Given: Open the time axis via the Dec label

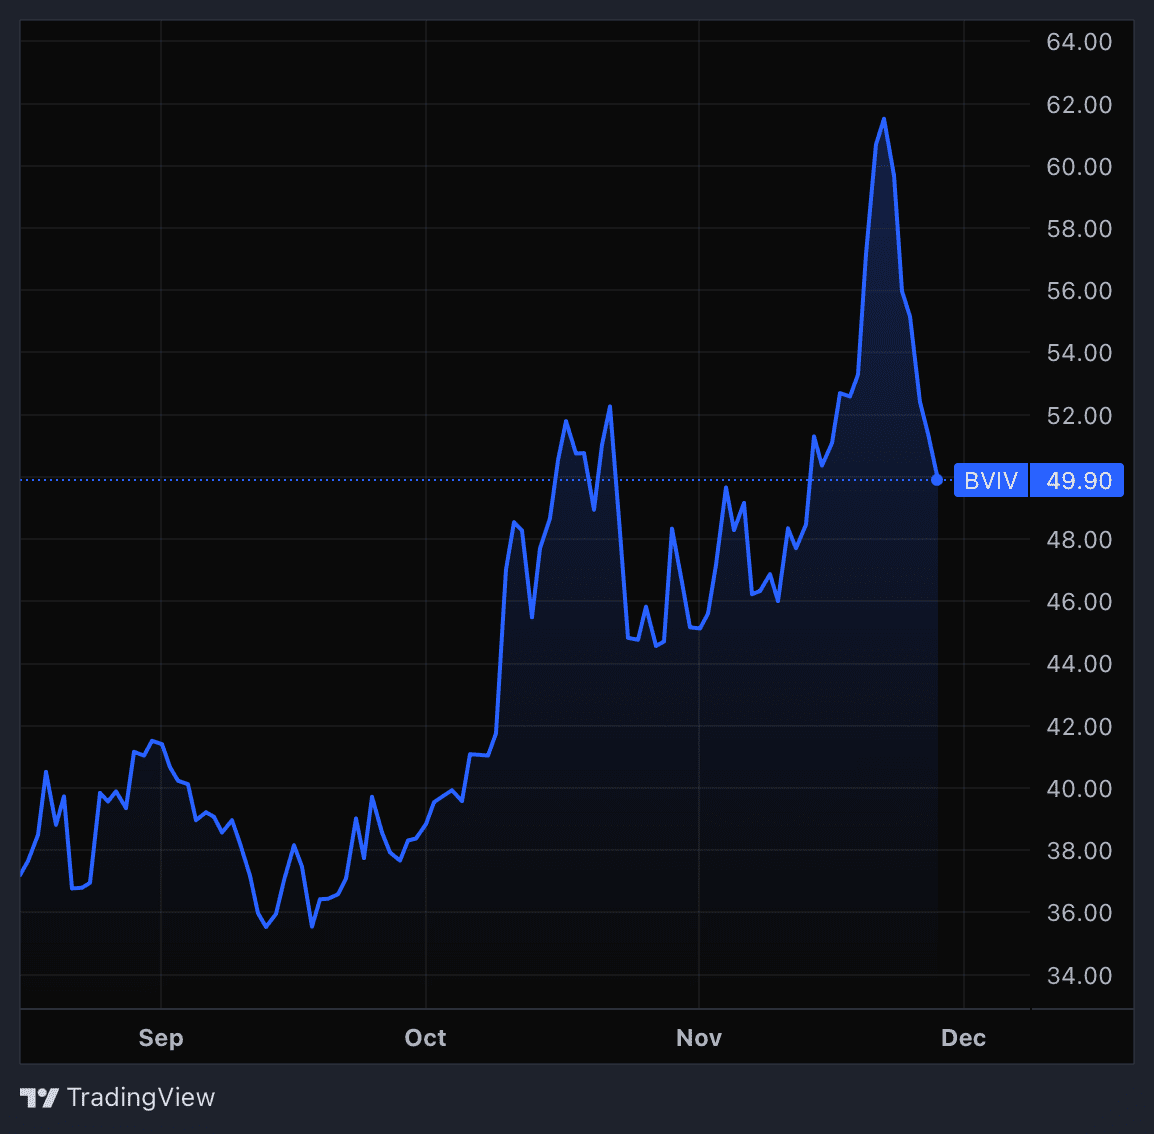Looking at the screenshot, I should click(x=963, y=1038).
